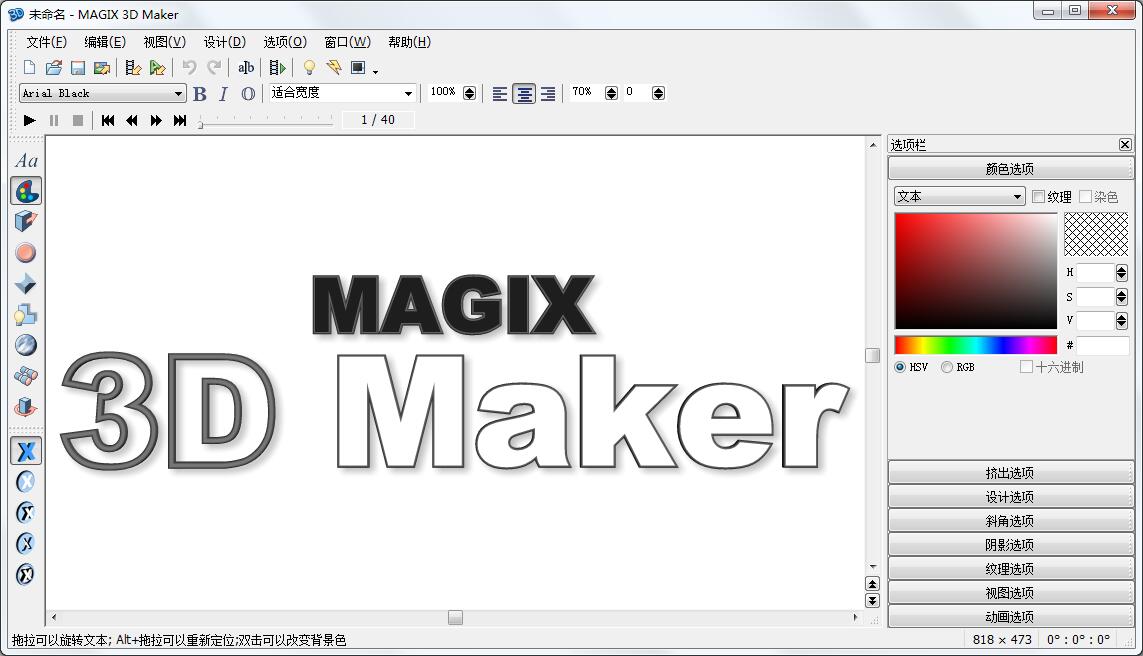Open the 帮助(H) menu
The width and height of the screenshot is (1143, 656).
point(410,42)
